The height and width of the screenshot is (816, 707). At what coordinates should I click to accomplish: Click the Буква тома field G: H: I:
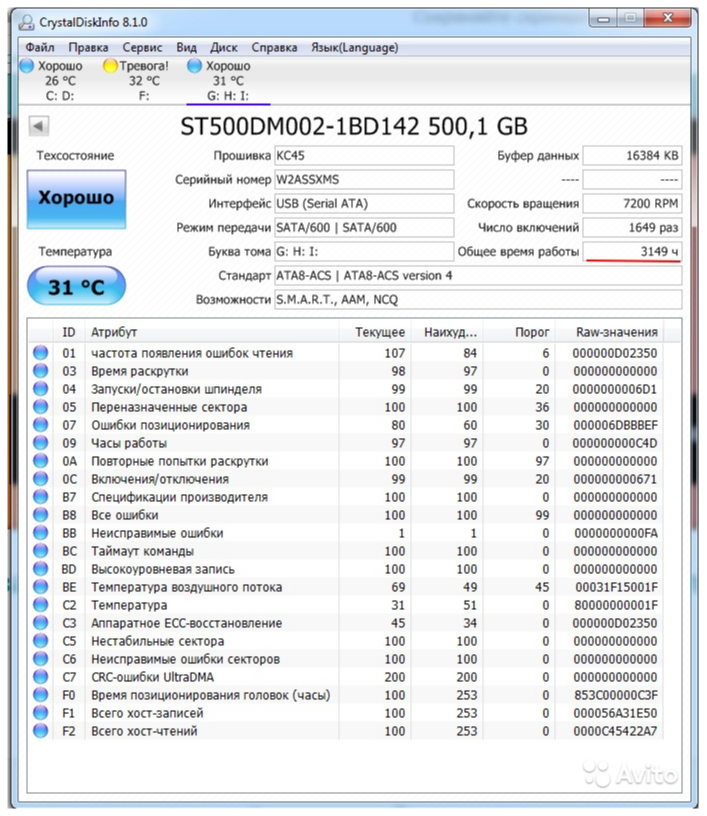pos(364,251)
